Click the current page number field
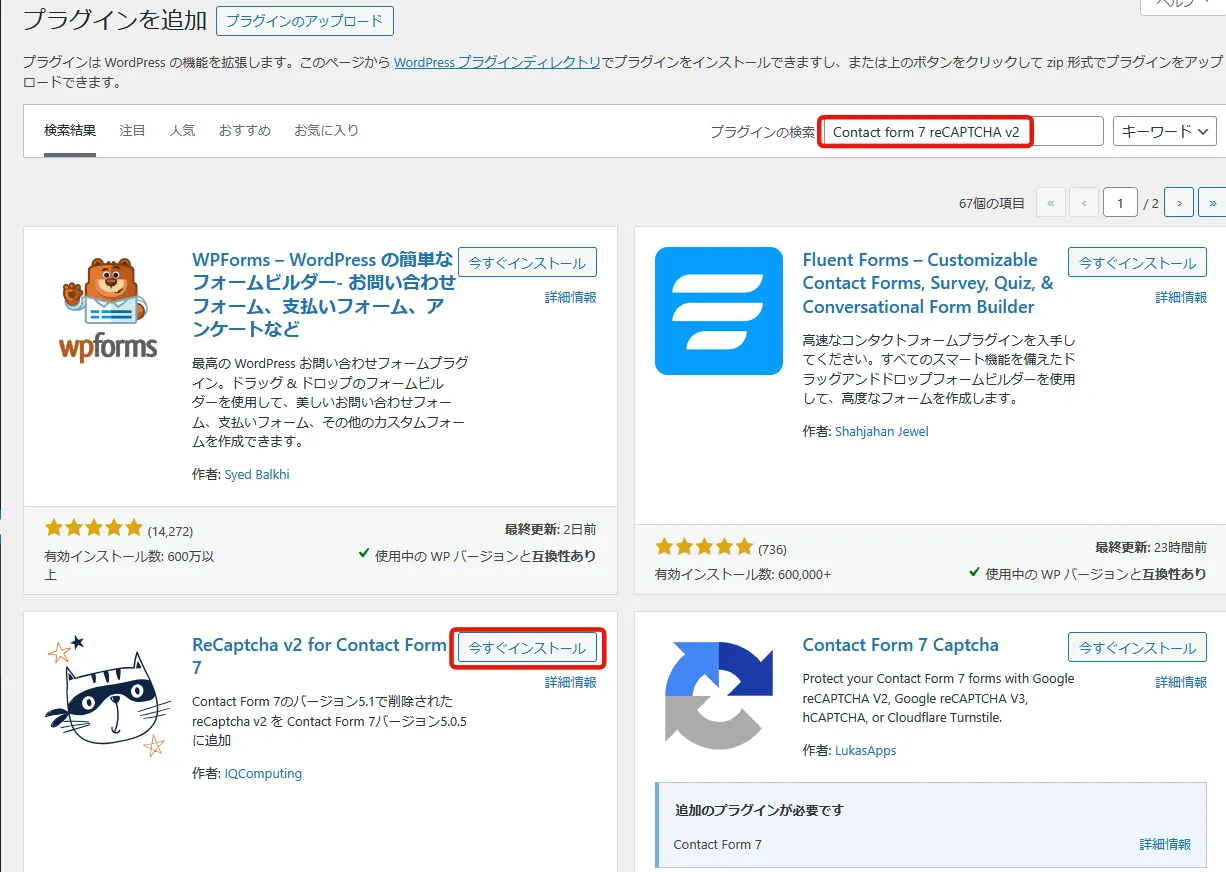1226x872 pixels. click(x=1120, y=203)
